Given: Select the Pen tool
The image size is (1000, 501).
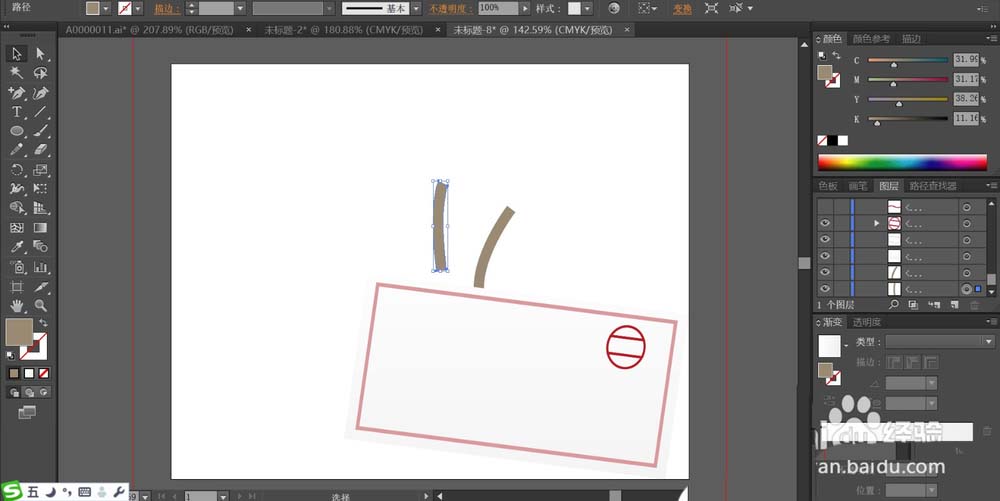Looking at the screenshot, I should click(x=17, y=93).
